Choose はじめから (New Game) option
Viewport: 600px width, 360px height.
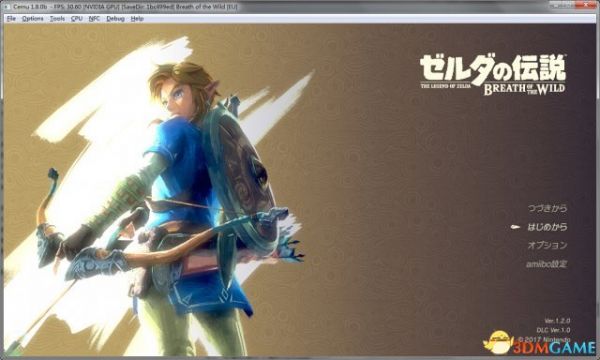547,227
